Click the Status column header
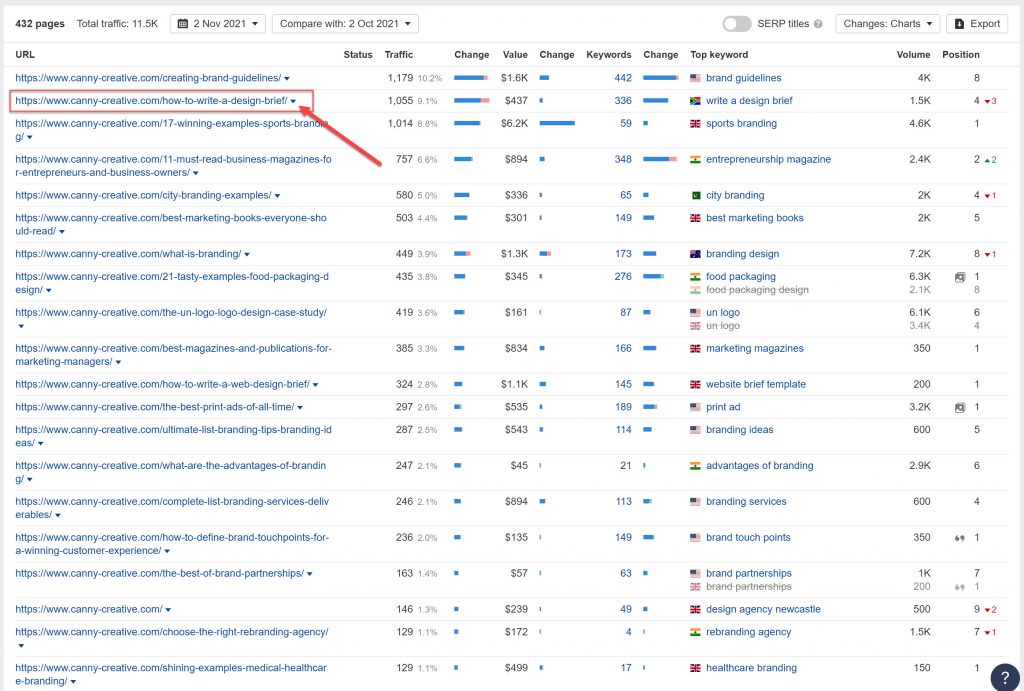1024x691 pixels. (x=358, y=55)
